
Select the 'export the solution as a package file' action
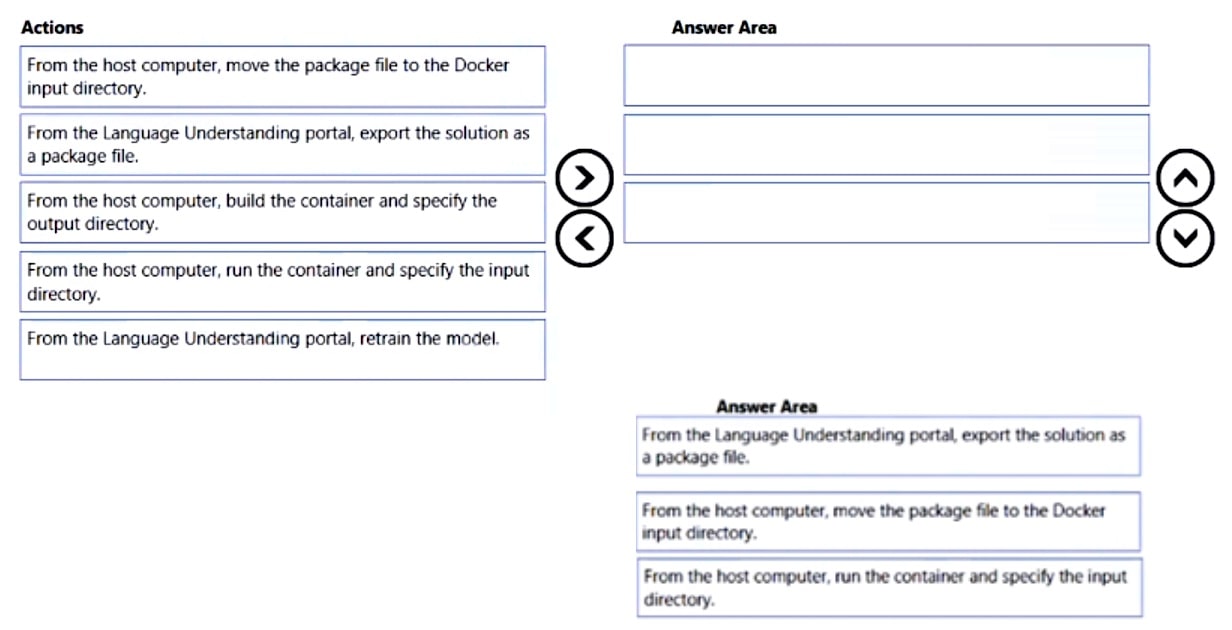point(282,144)
